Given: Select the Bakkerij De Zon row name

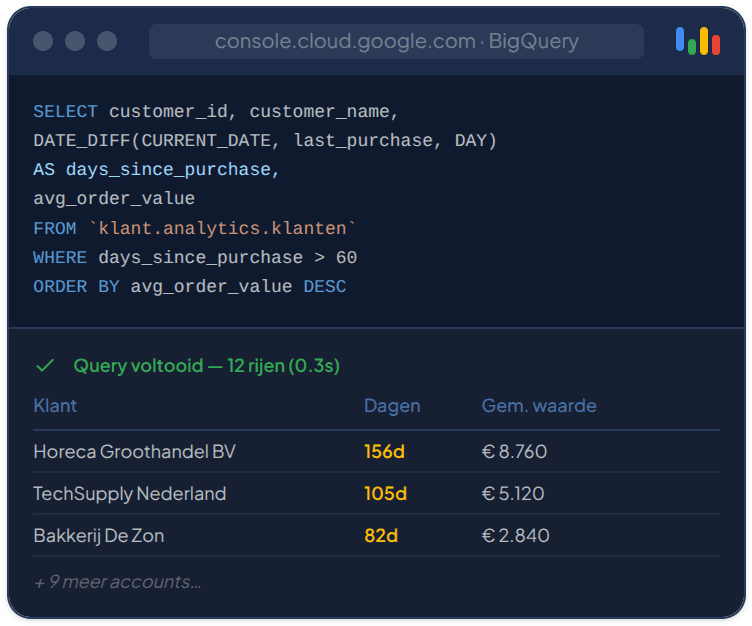Looking at the screenshot, I should (99, 535).
